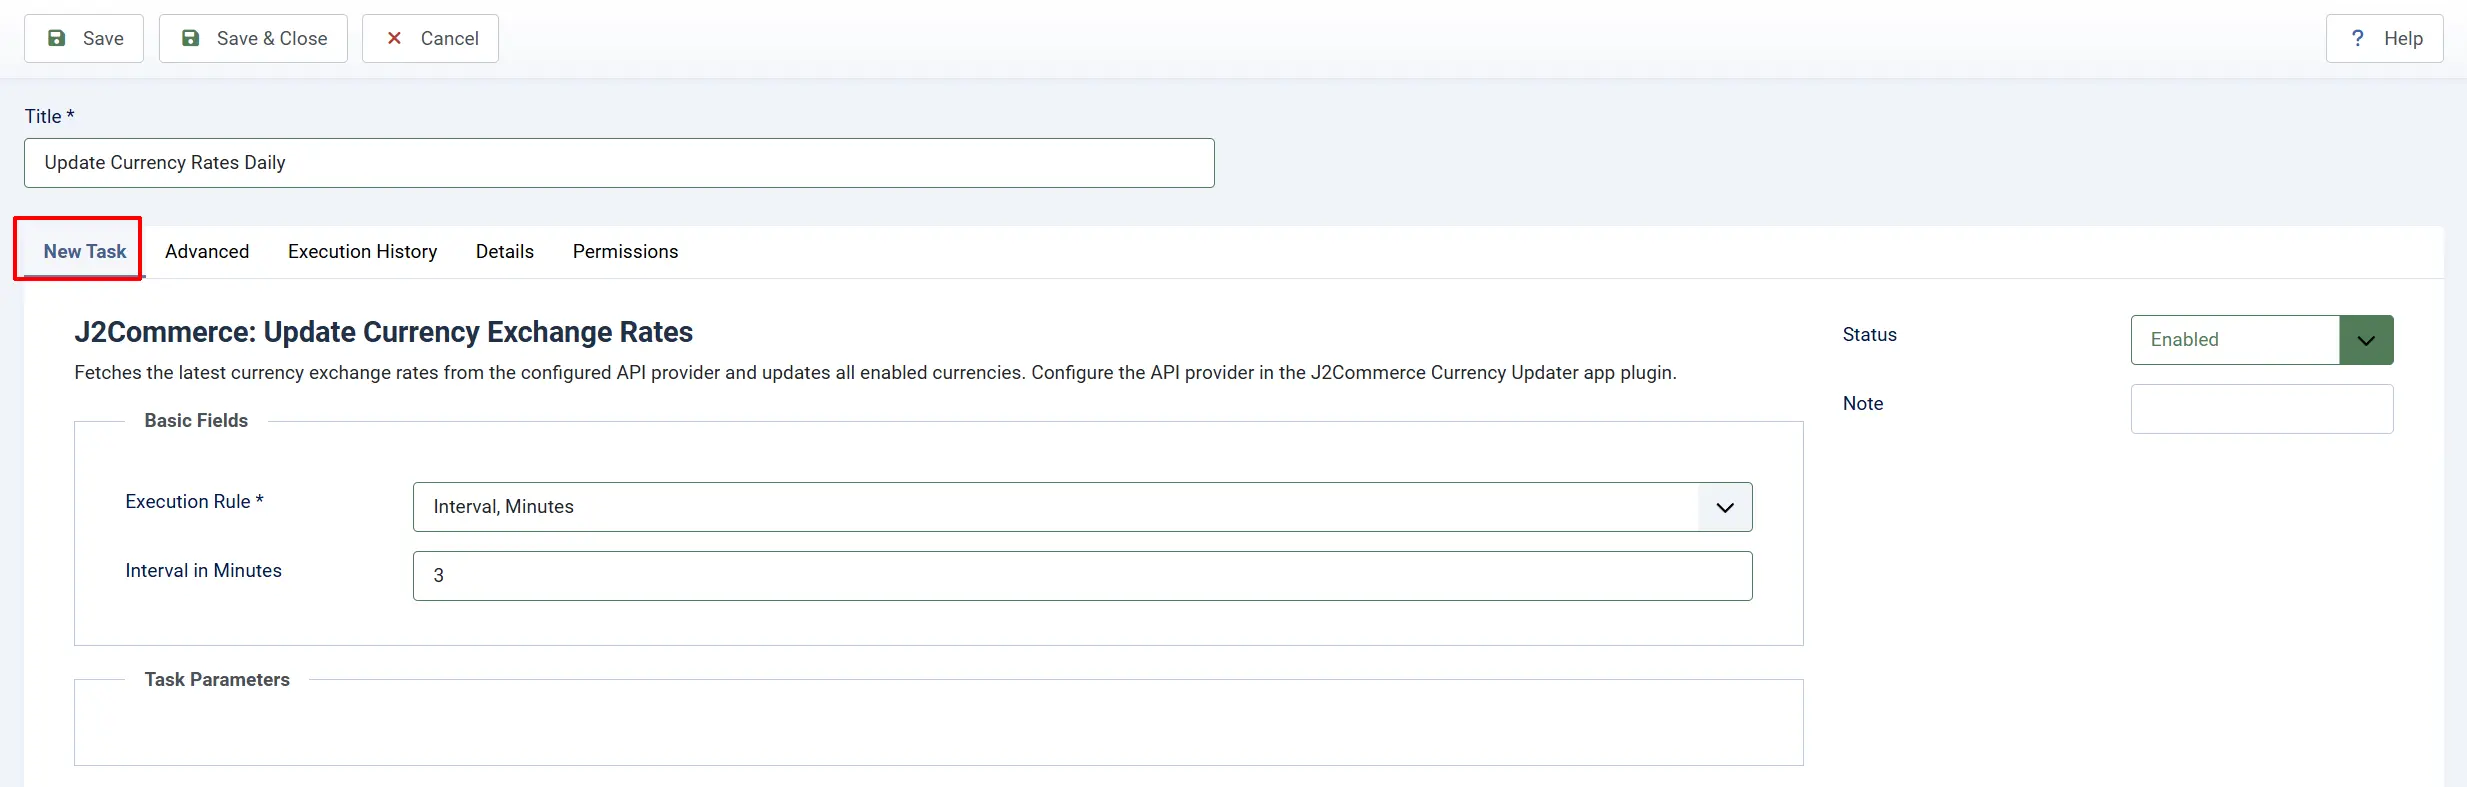Image resolution: width=2467 pixels, height=787 pixels.
Task: Click the 'Fetches the latest currency' description text
Action: coord(875,372)
